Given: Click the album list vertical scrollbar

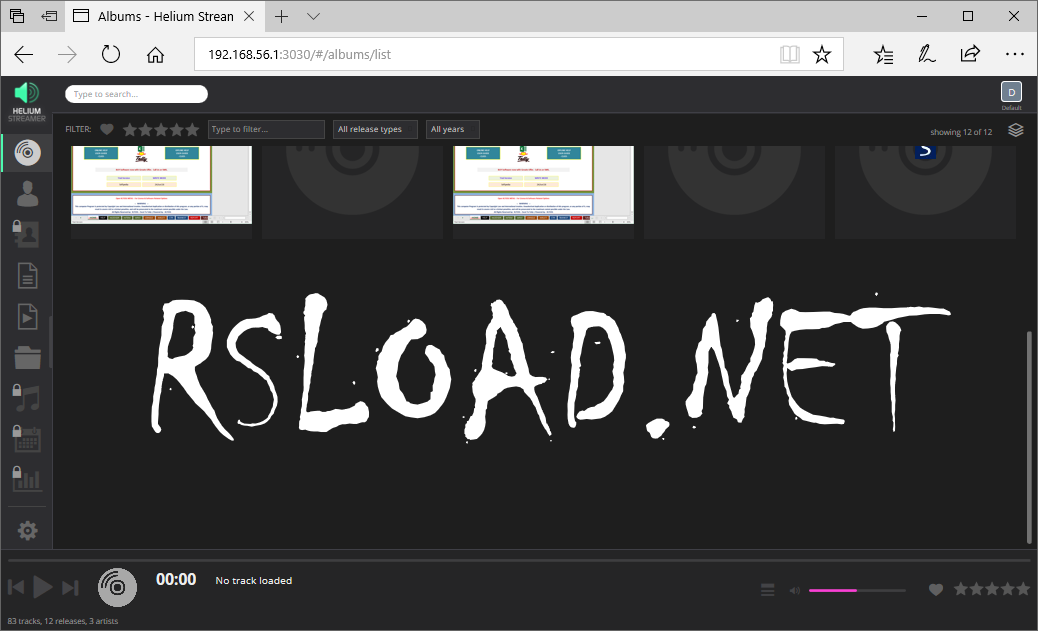Looking at the screenshot, I should pos(1029,437).
